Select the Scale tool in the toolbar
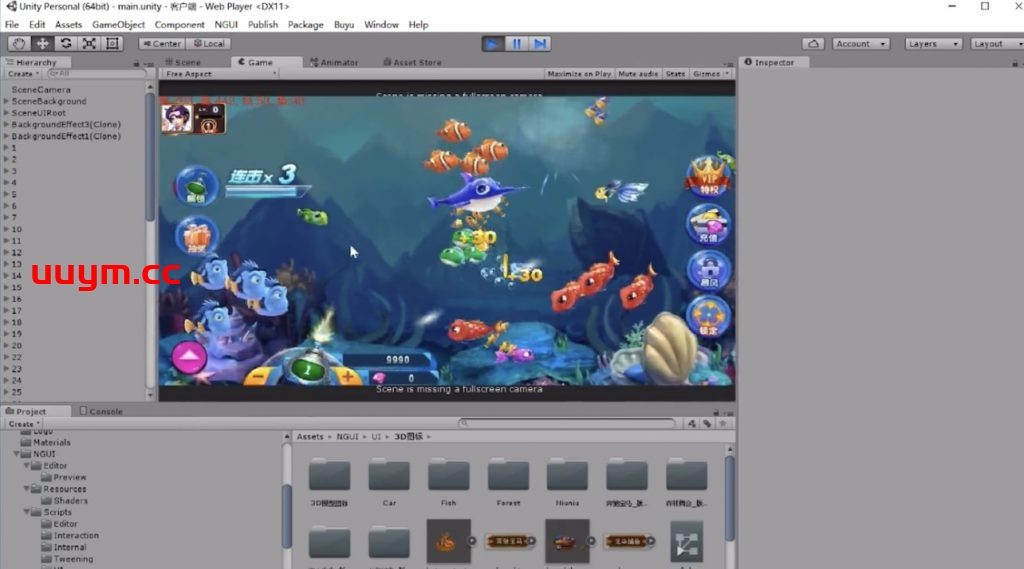Screen dimensions: 1024x569 click(x=88, y=43)
